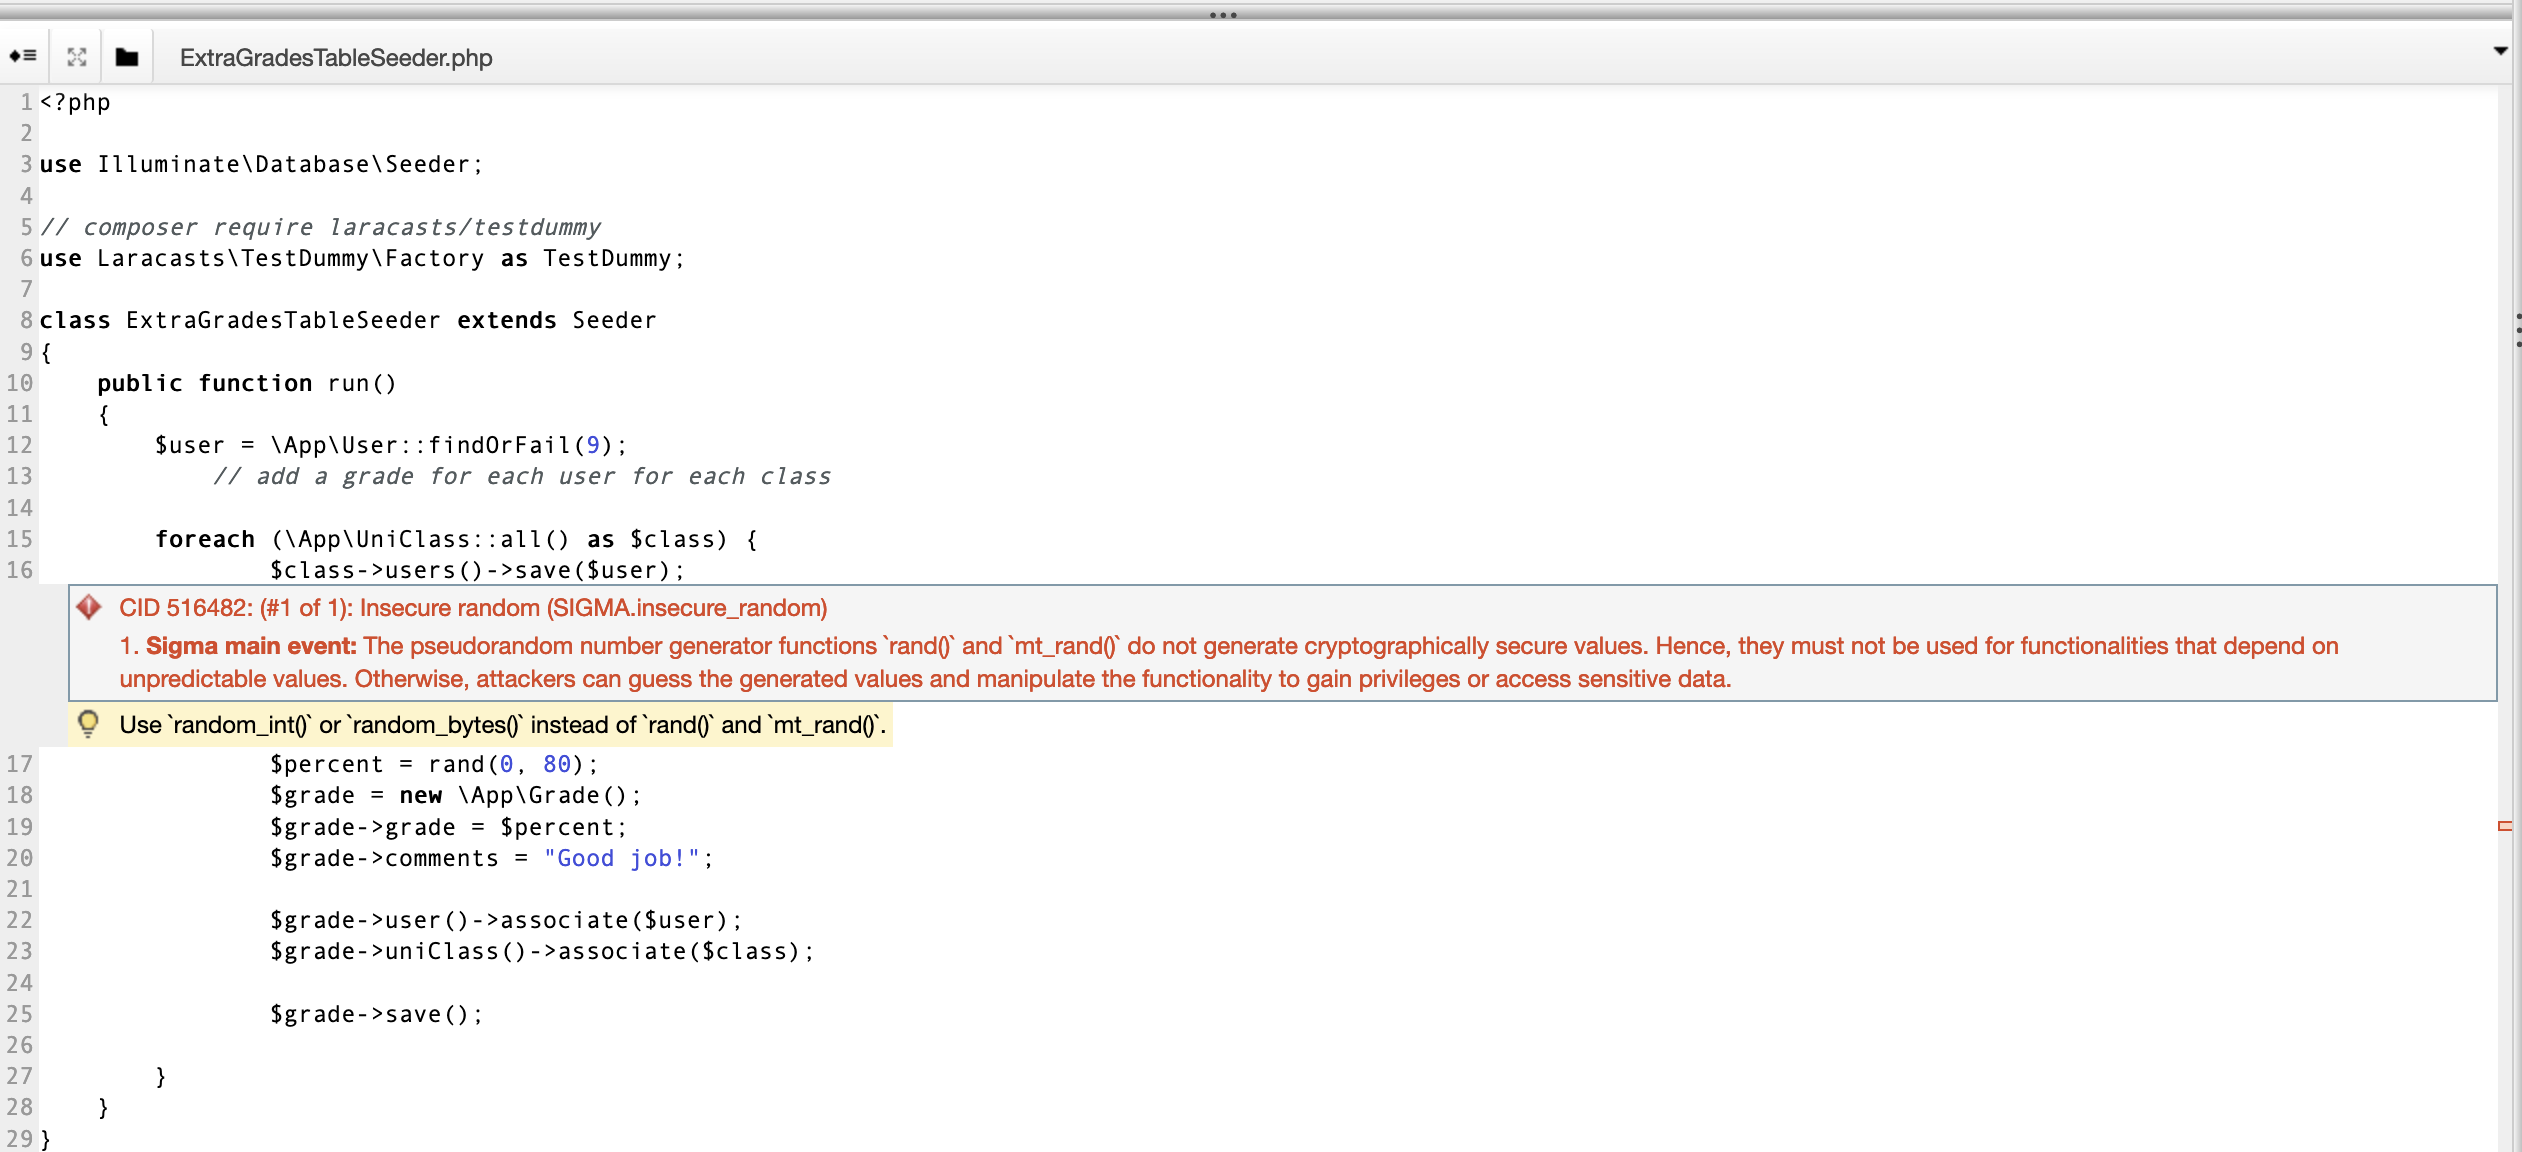This screenshot has width=2522, height=1152.
Task: Toggle fullscreen expand icon in toolbar
Action: click(77, 57)
